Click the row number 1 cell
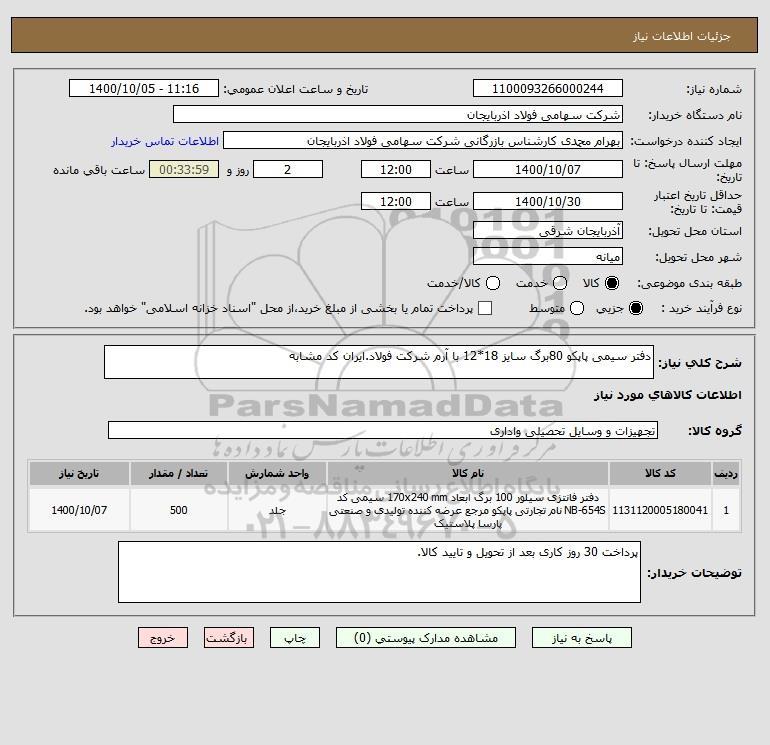The image size is (770, 745). [726, 510]
